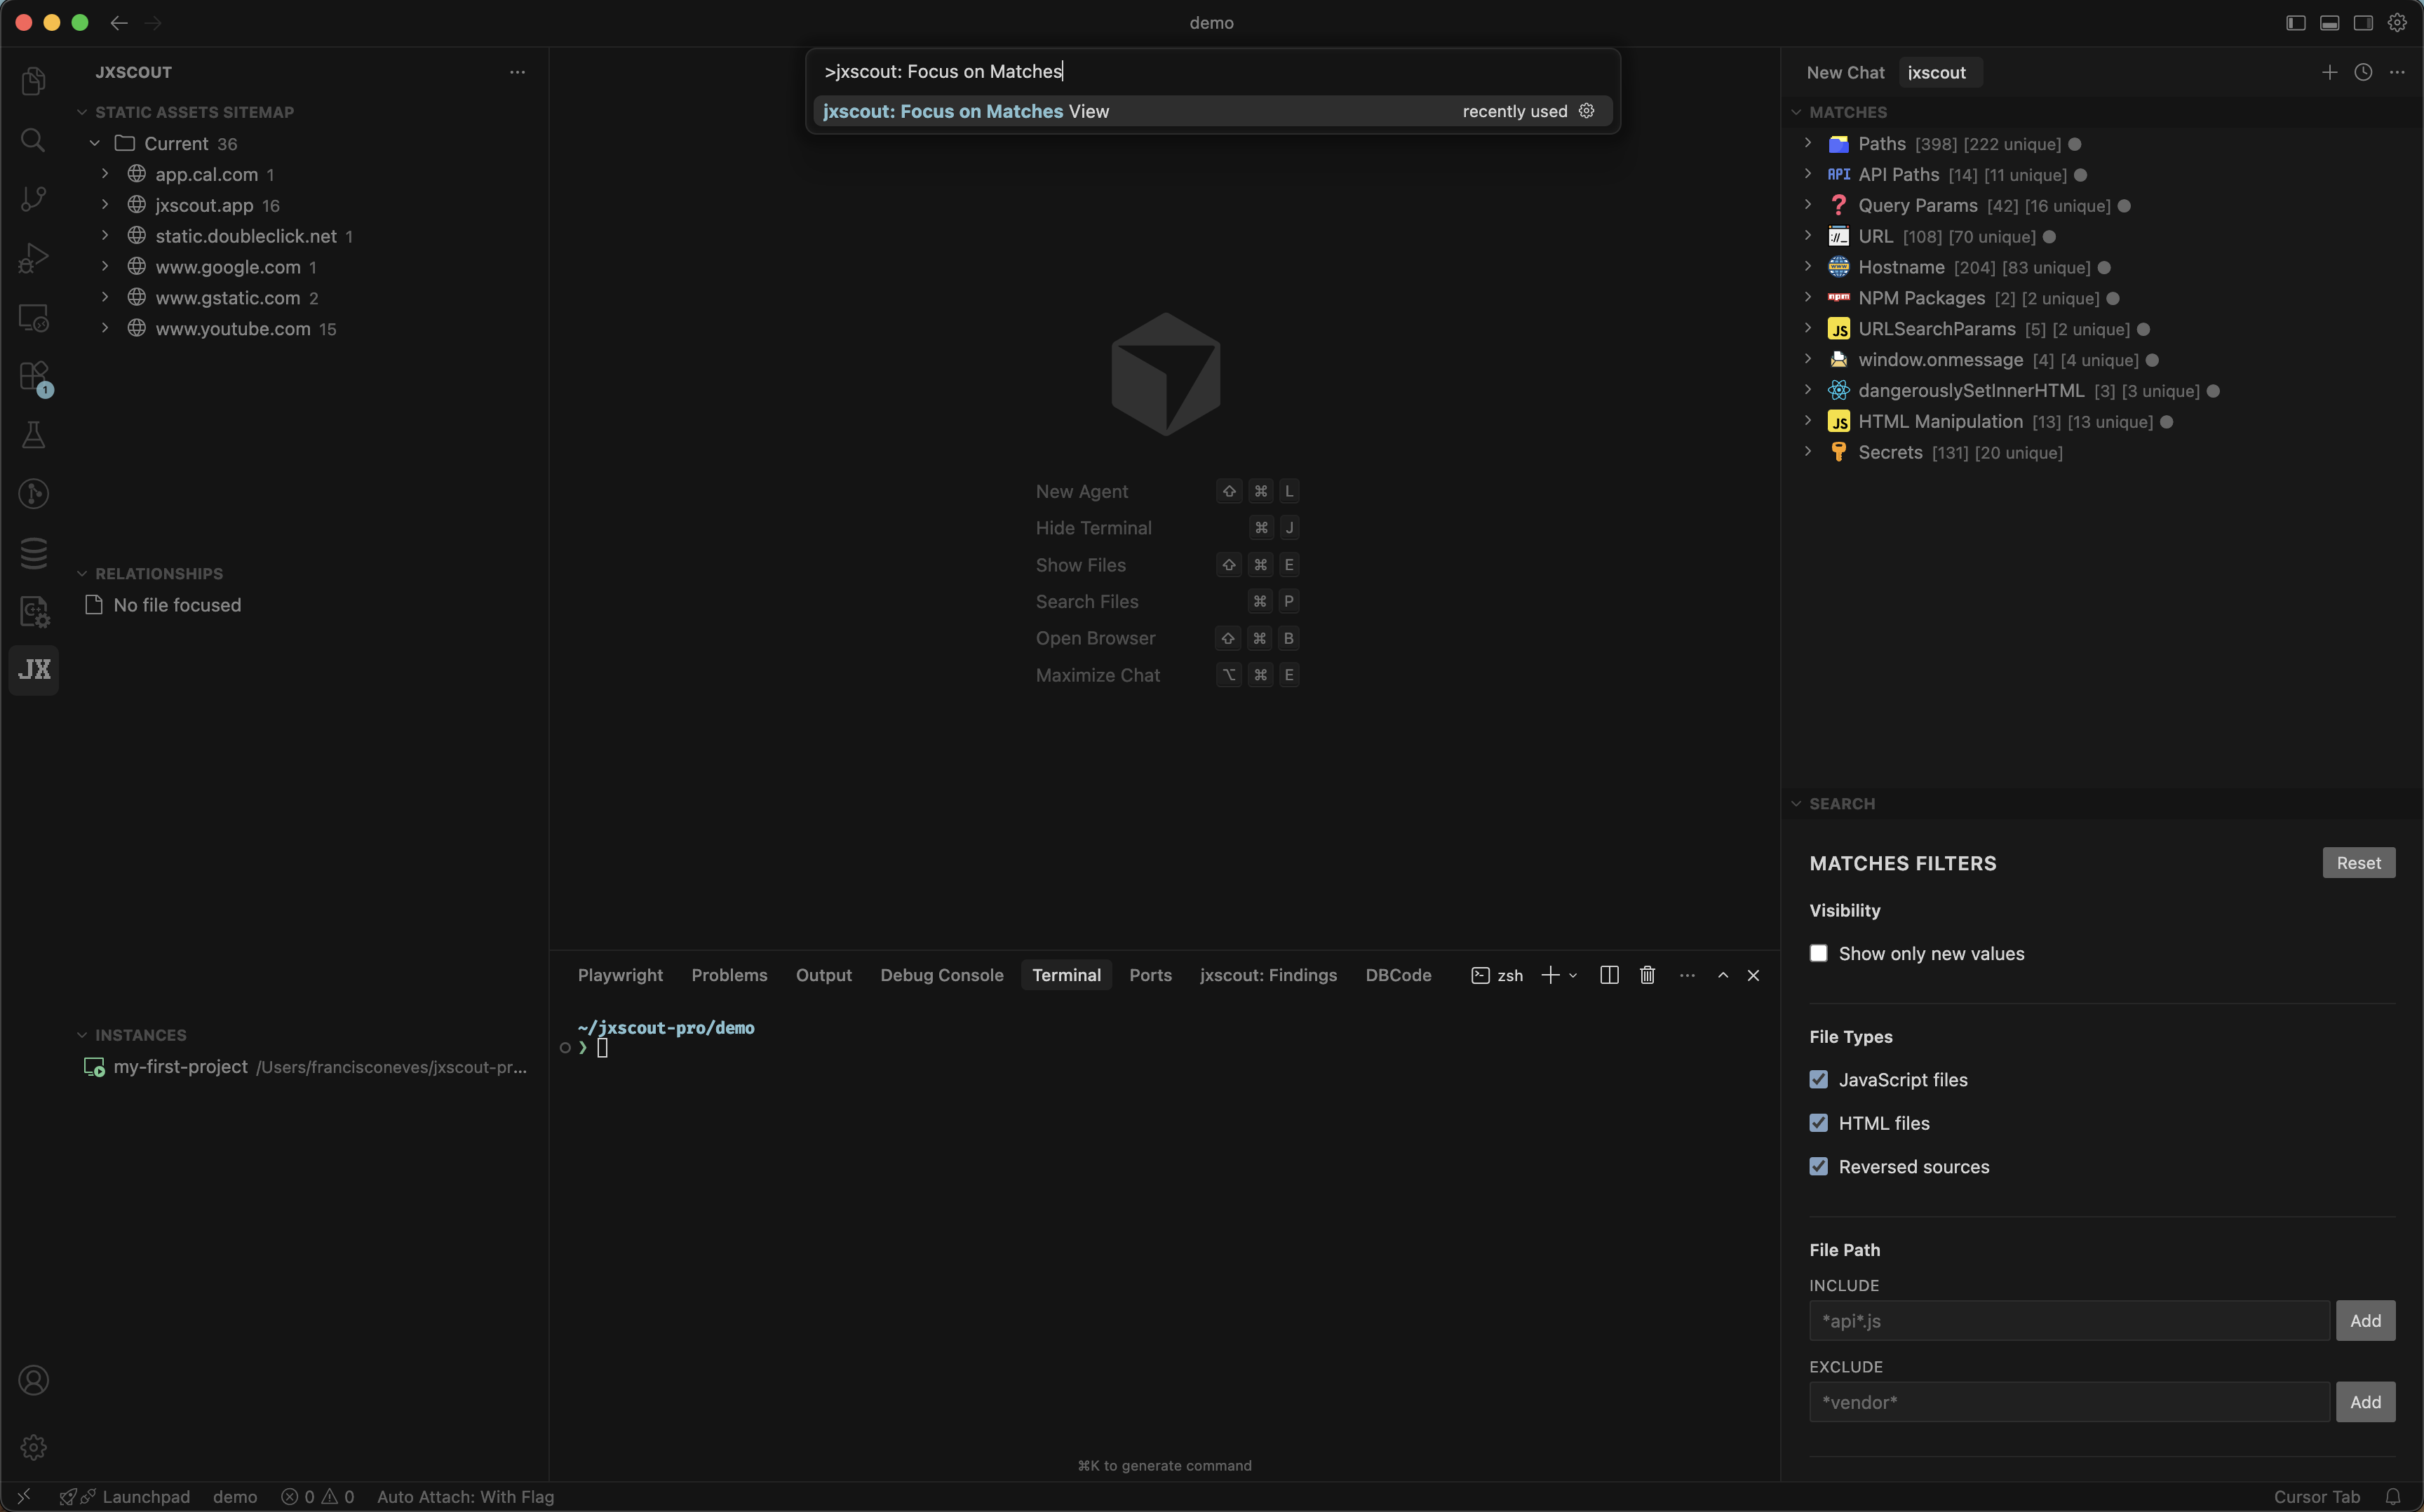Click the errors and warnings count in status bar
This screenshot has width=2424, height=1512.
pyautogui.click(x=318, y=1497)
